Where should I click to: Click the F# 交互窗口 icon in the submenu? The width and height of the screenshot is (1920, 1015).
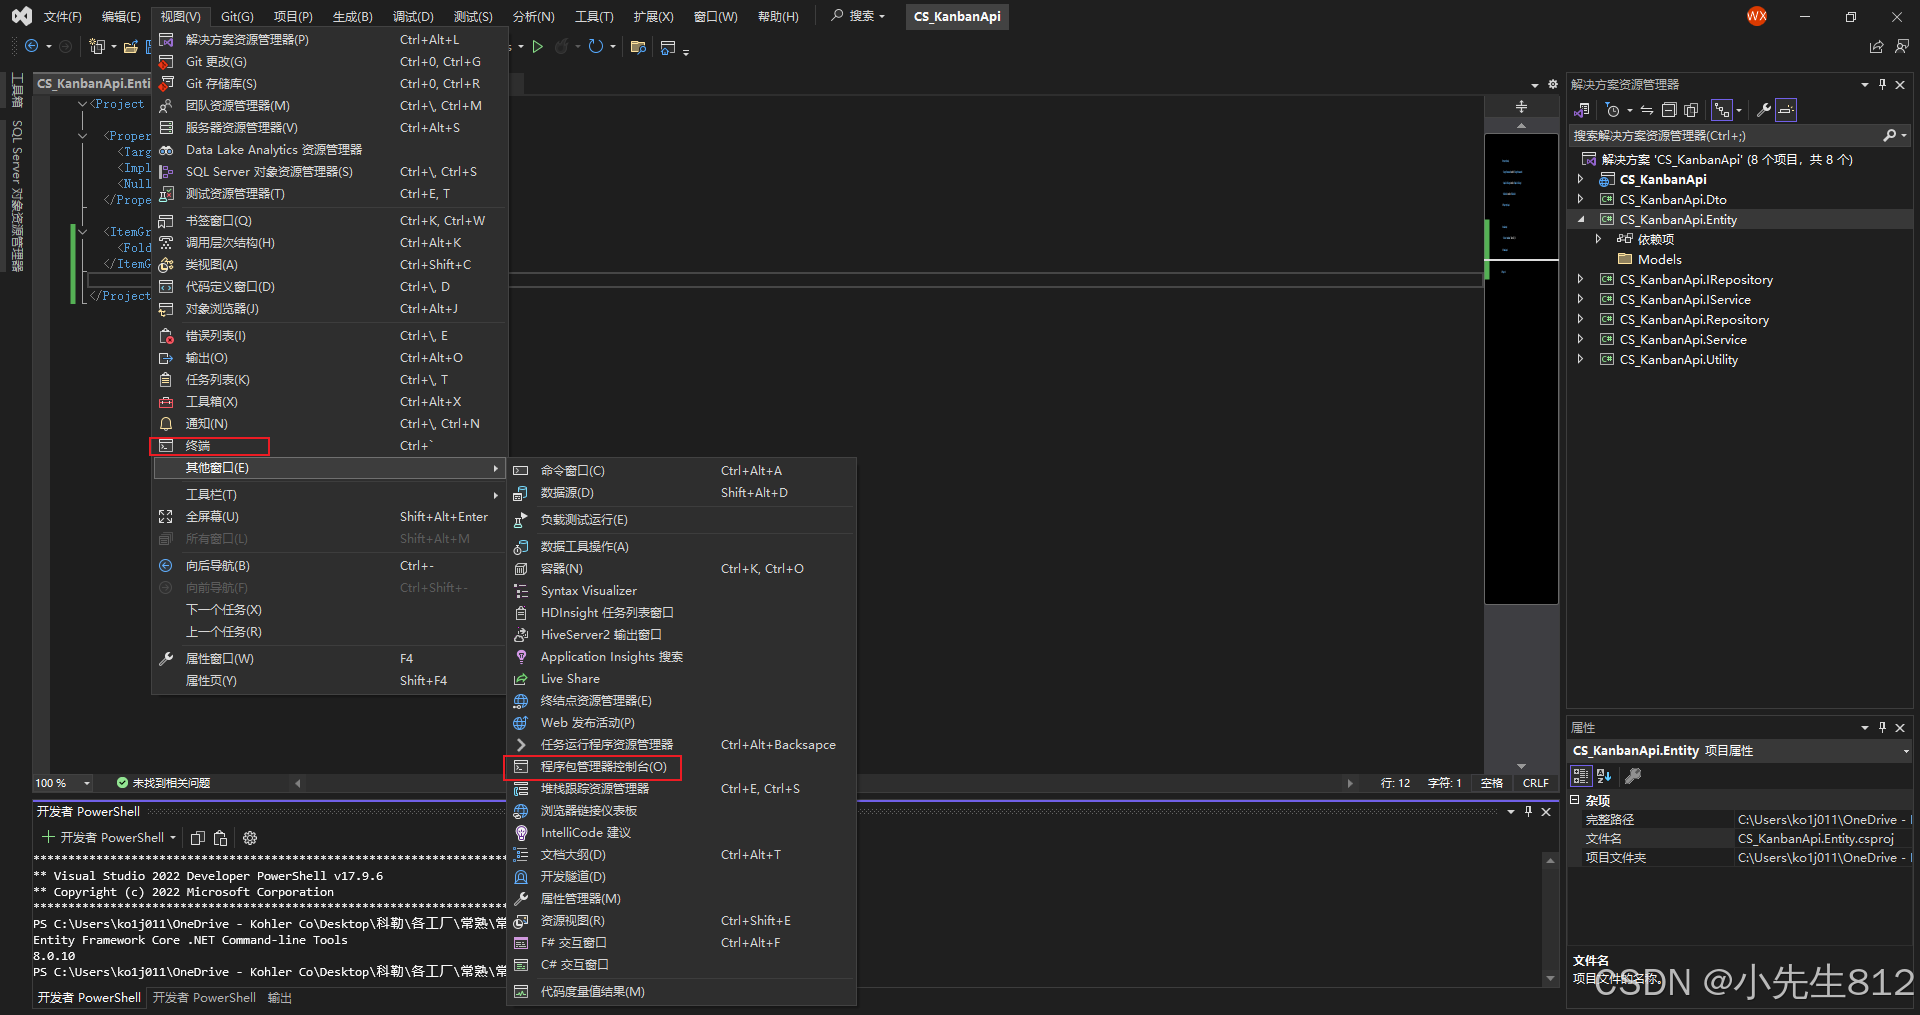[x=521, y=943]
